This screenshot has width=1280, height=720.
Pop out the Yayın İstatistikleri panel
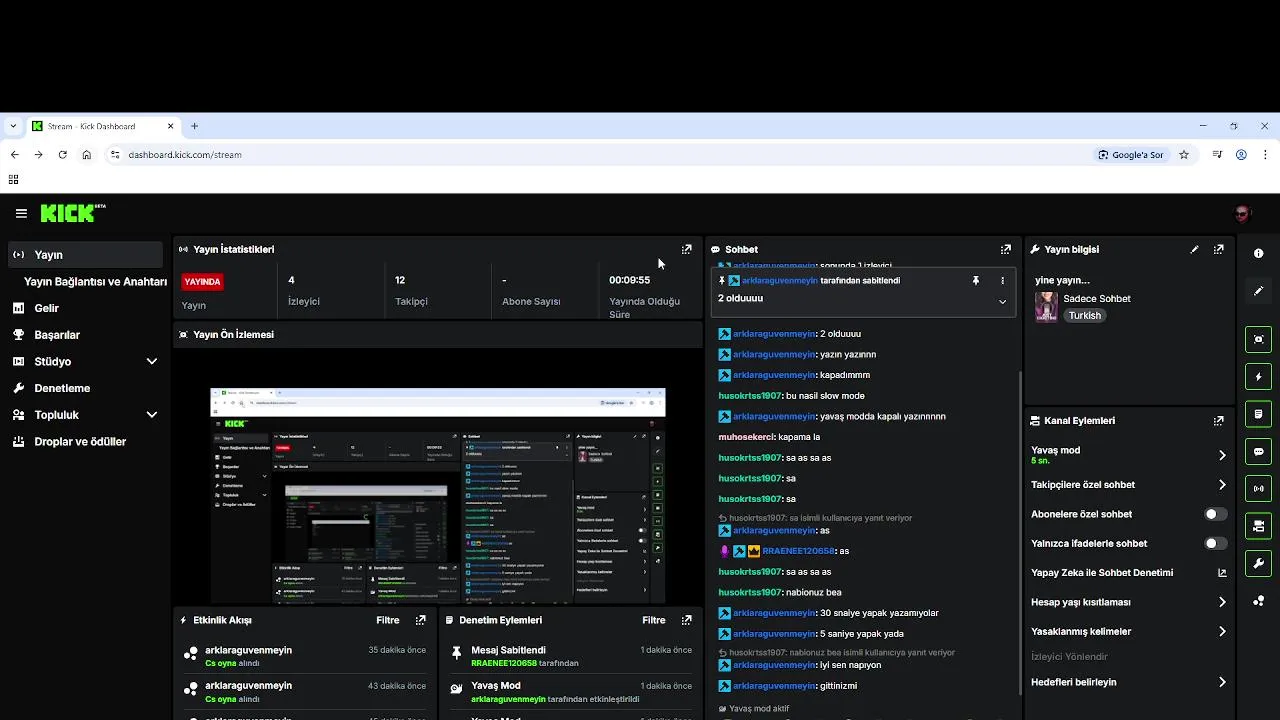[x=686, y=249]
